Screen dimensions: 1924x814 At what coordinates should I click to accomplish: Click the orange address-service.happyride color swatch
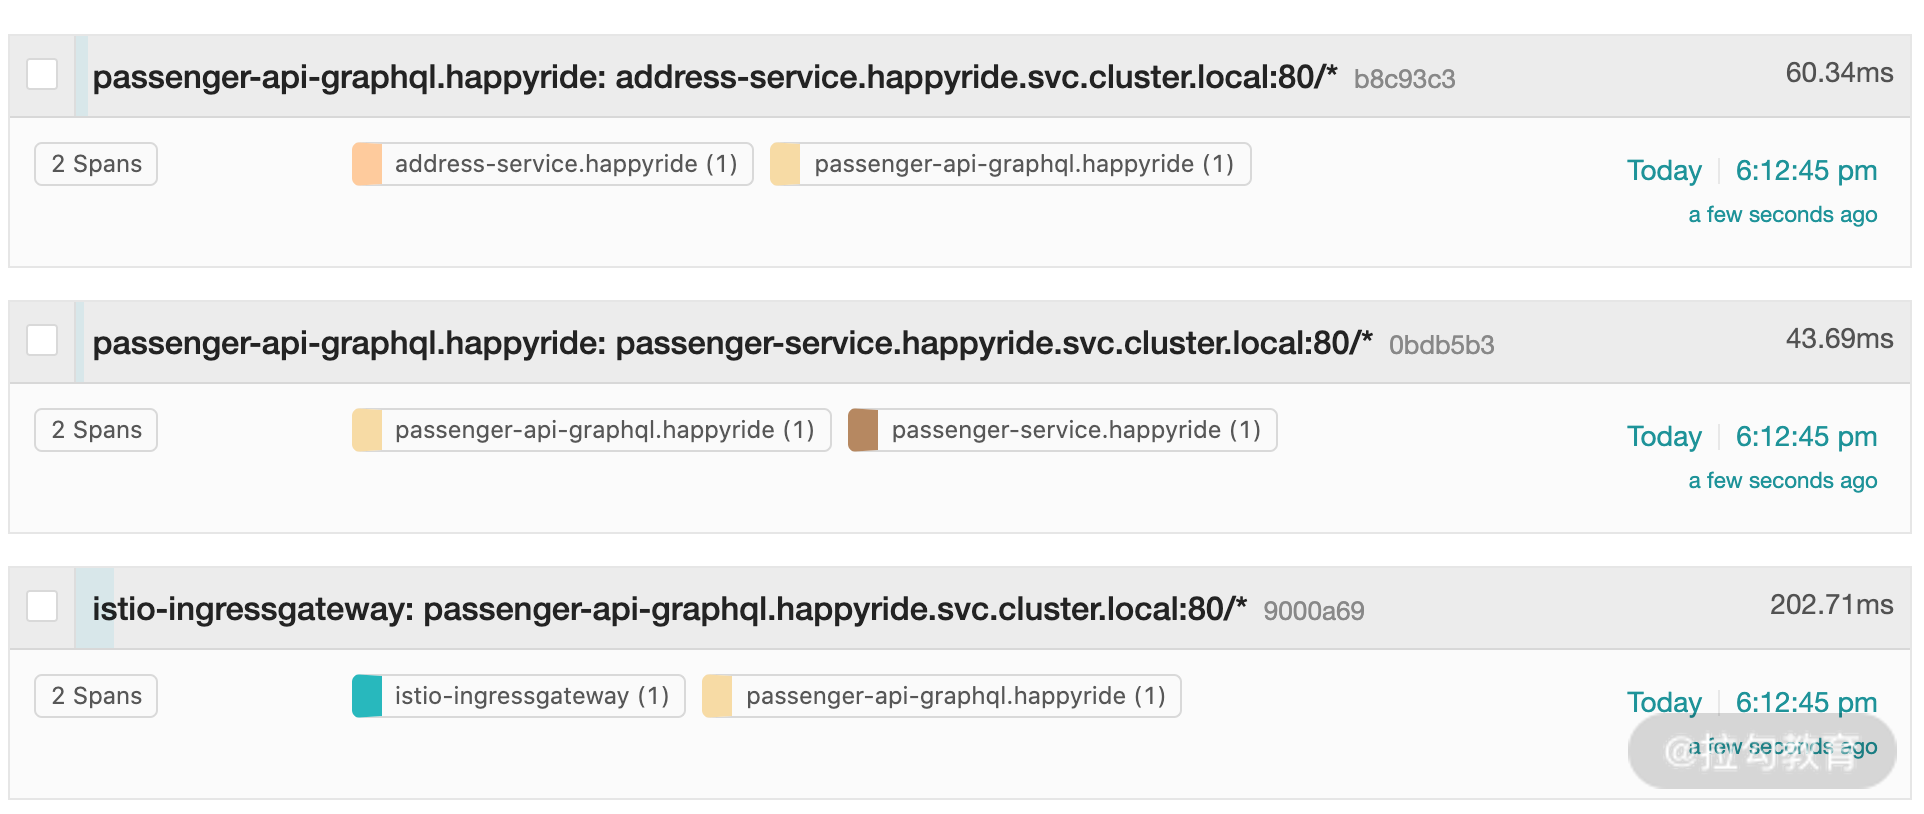(367, 164)
